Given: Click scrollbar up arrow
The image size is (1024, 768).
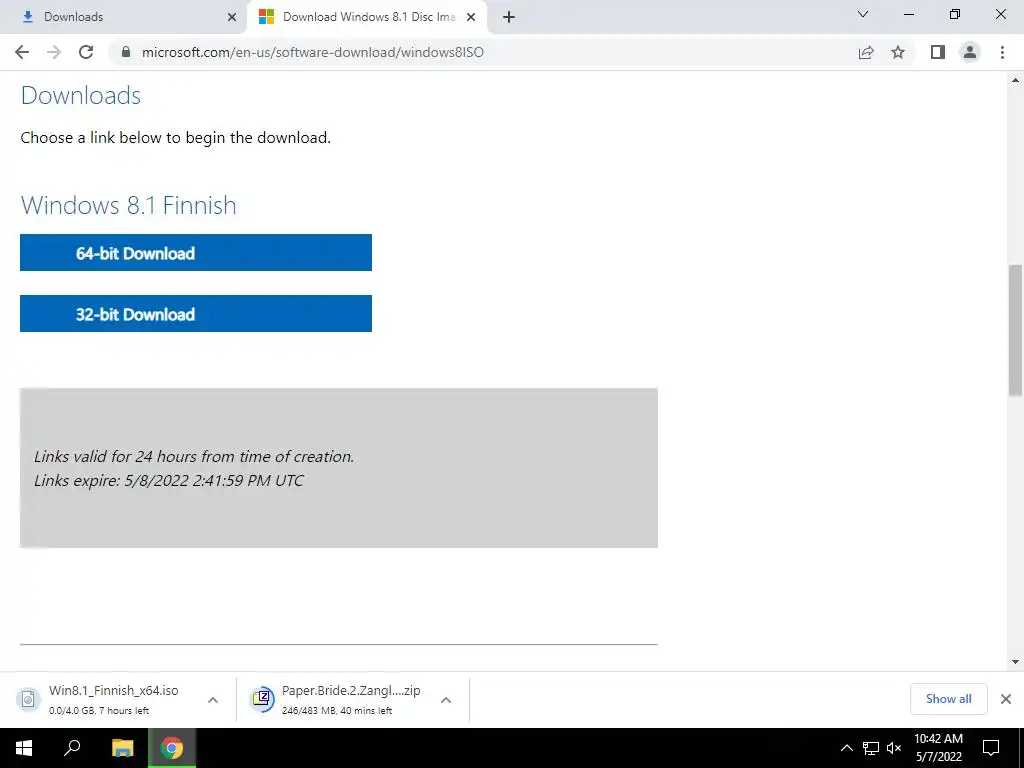Looking at the screenshot, I should point(1015,80).
